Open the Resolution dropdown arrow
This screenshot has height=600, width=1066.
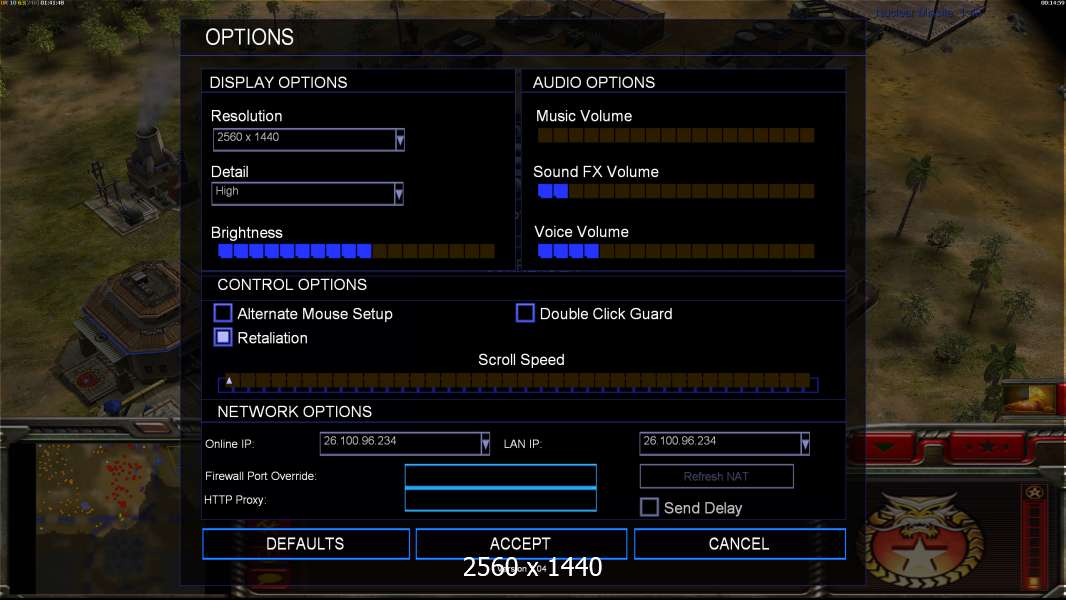click(x=400, y=140)
